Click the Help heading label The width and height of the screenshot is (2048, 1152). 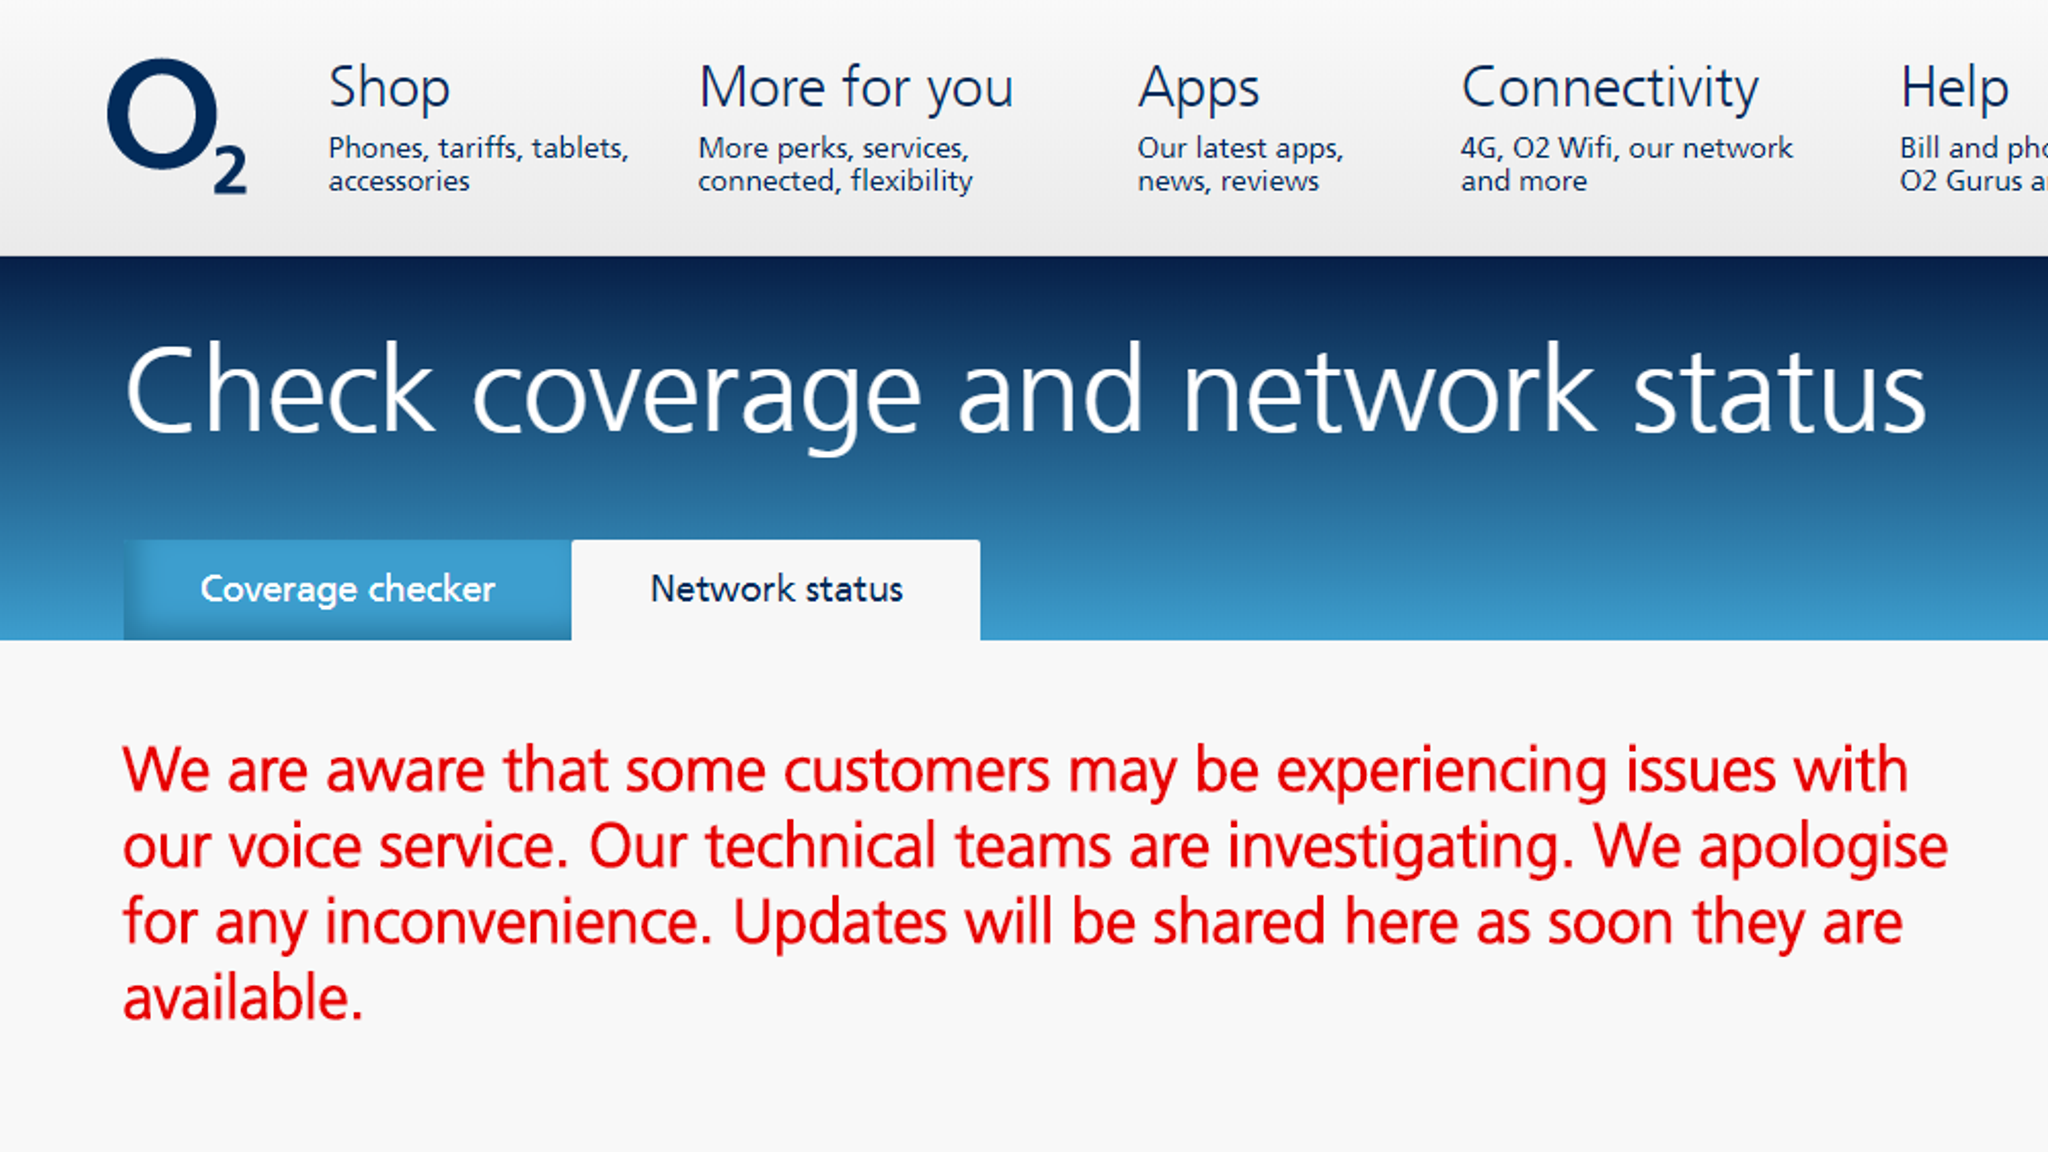pyautogui.click(x=1954, y=88)
